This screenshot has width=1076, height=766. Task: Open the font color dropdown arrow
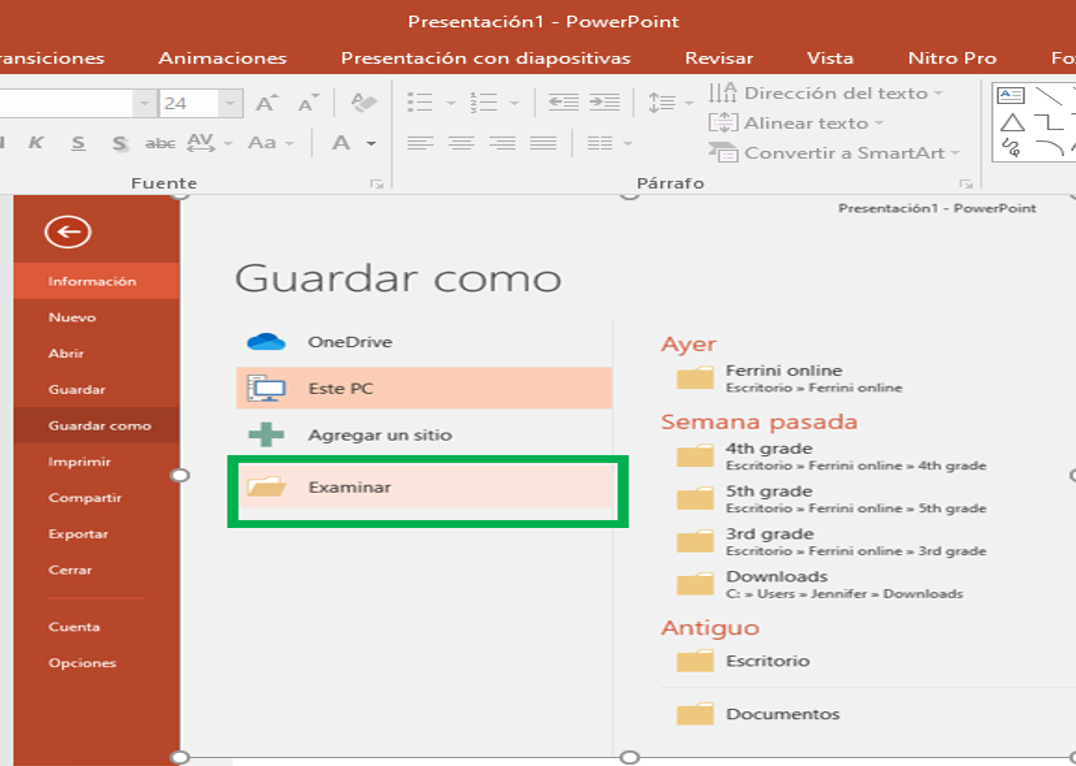coord(371,143)
